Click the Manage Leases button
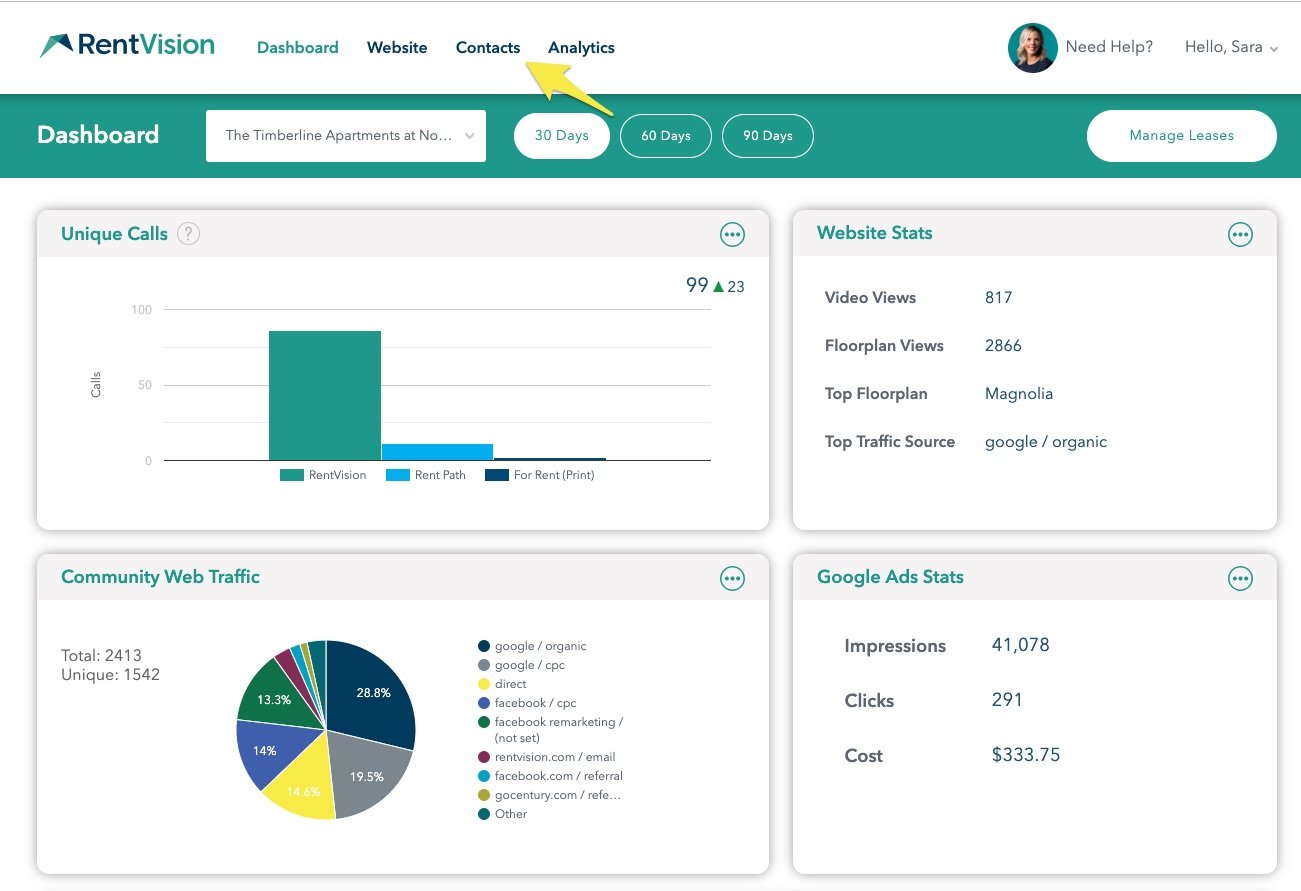 [1181, 136]
